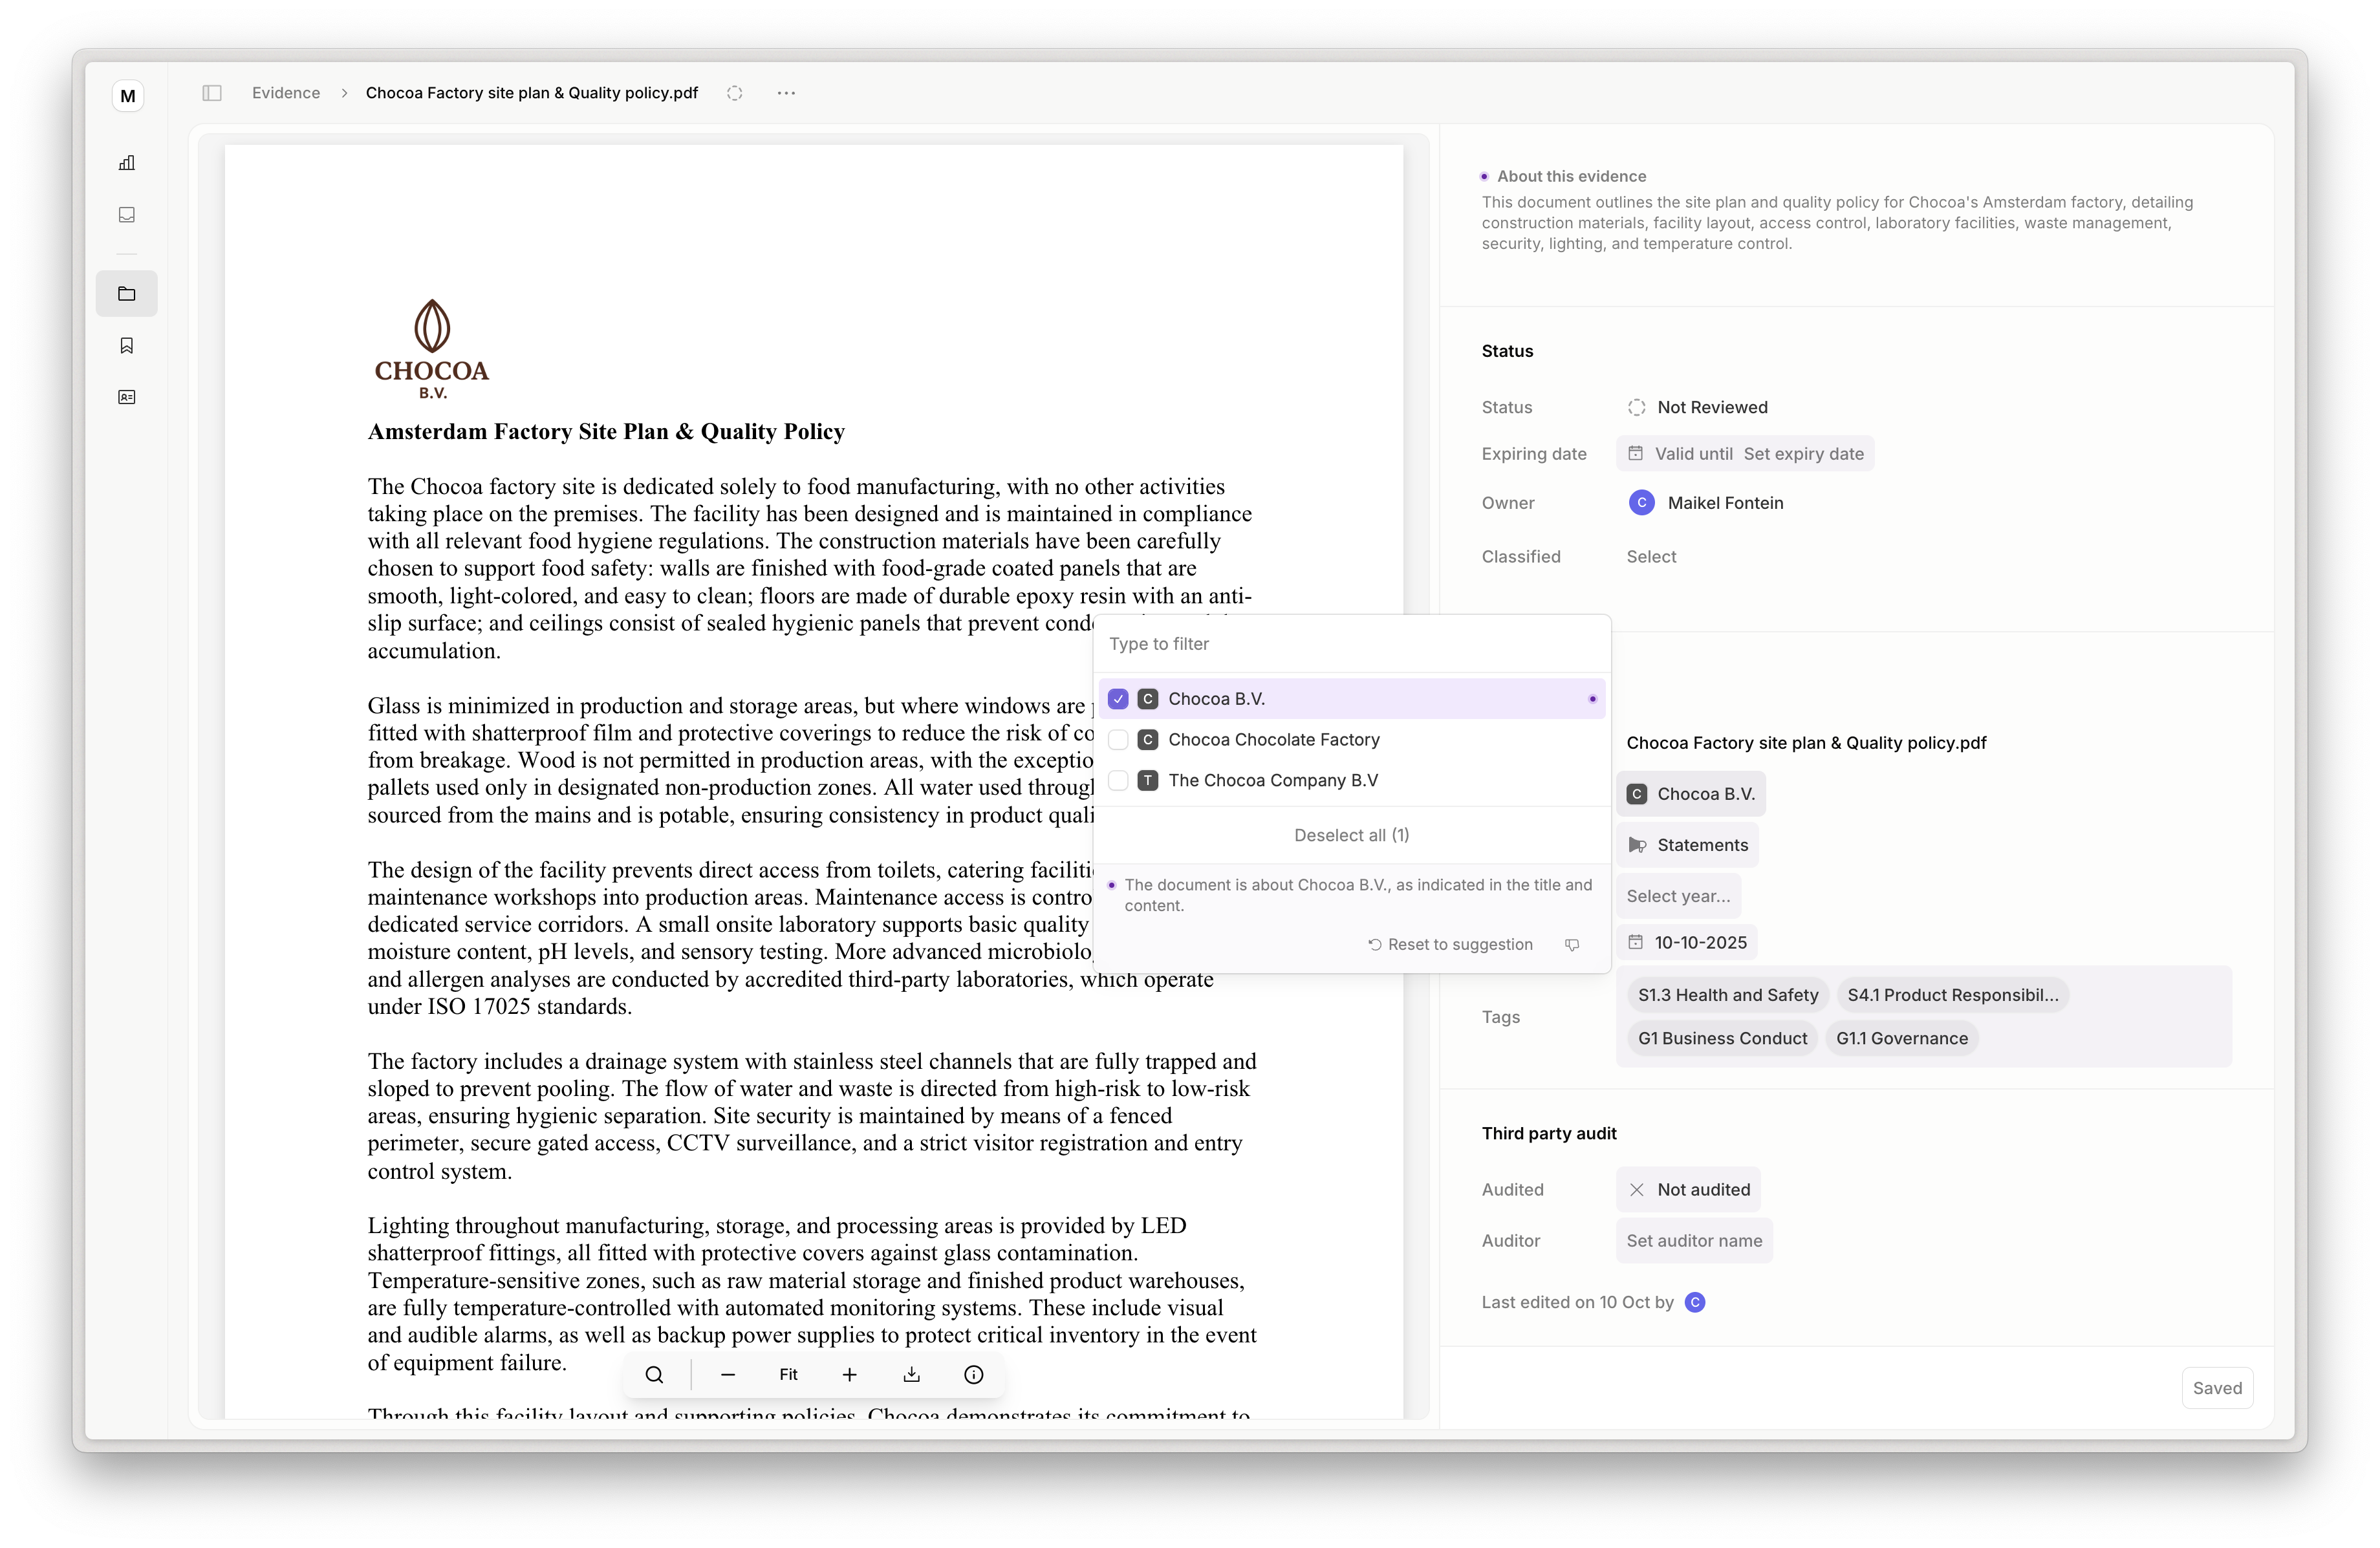
Task: Click the PDF search magnifier icon
Action: pyautogui.click(x=654, y=1375)
